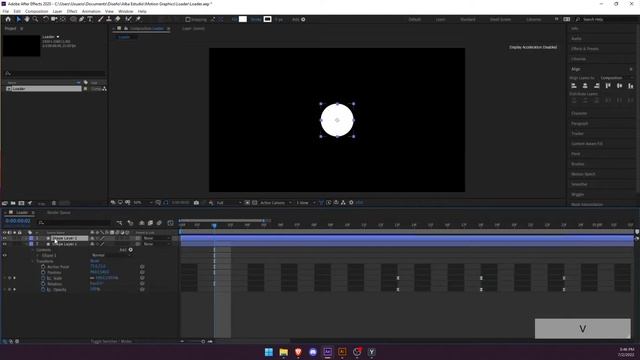The width and height of the screenshot is (640, 360).
Task: Open the Composition menu
Action: (36, 11)
